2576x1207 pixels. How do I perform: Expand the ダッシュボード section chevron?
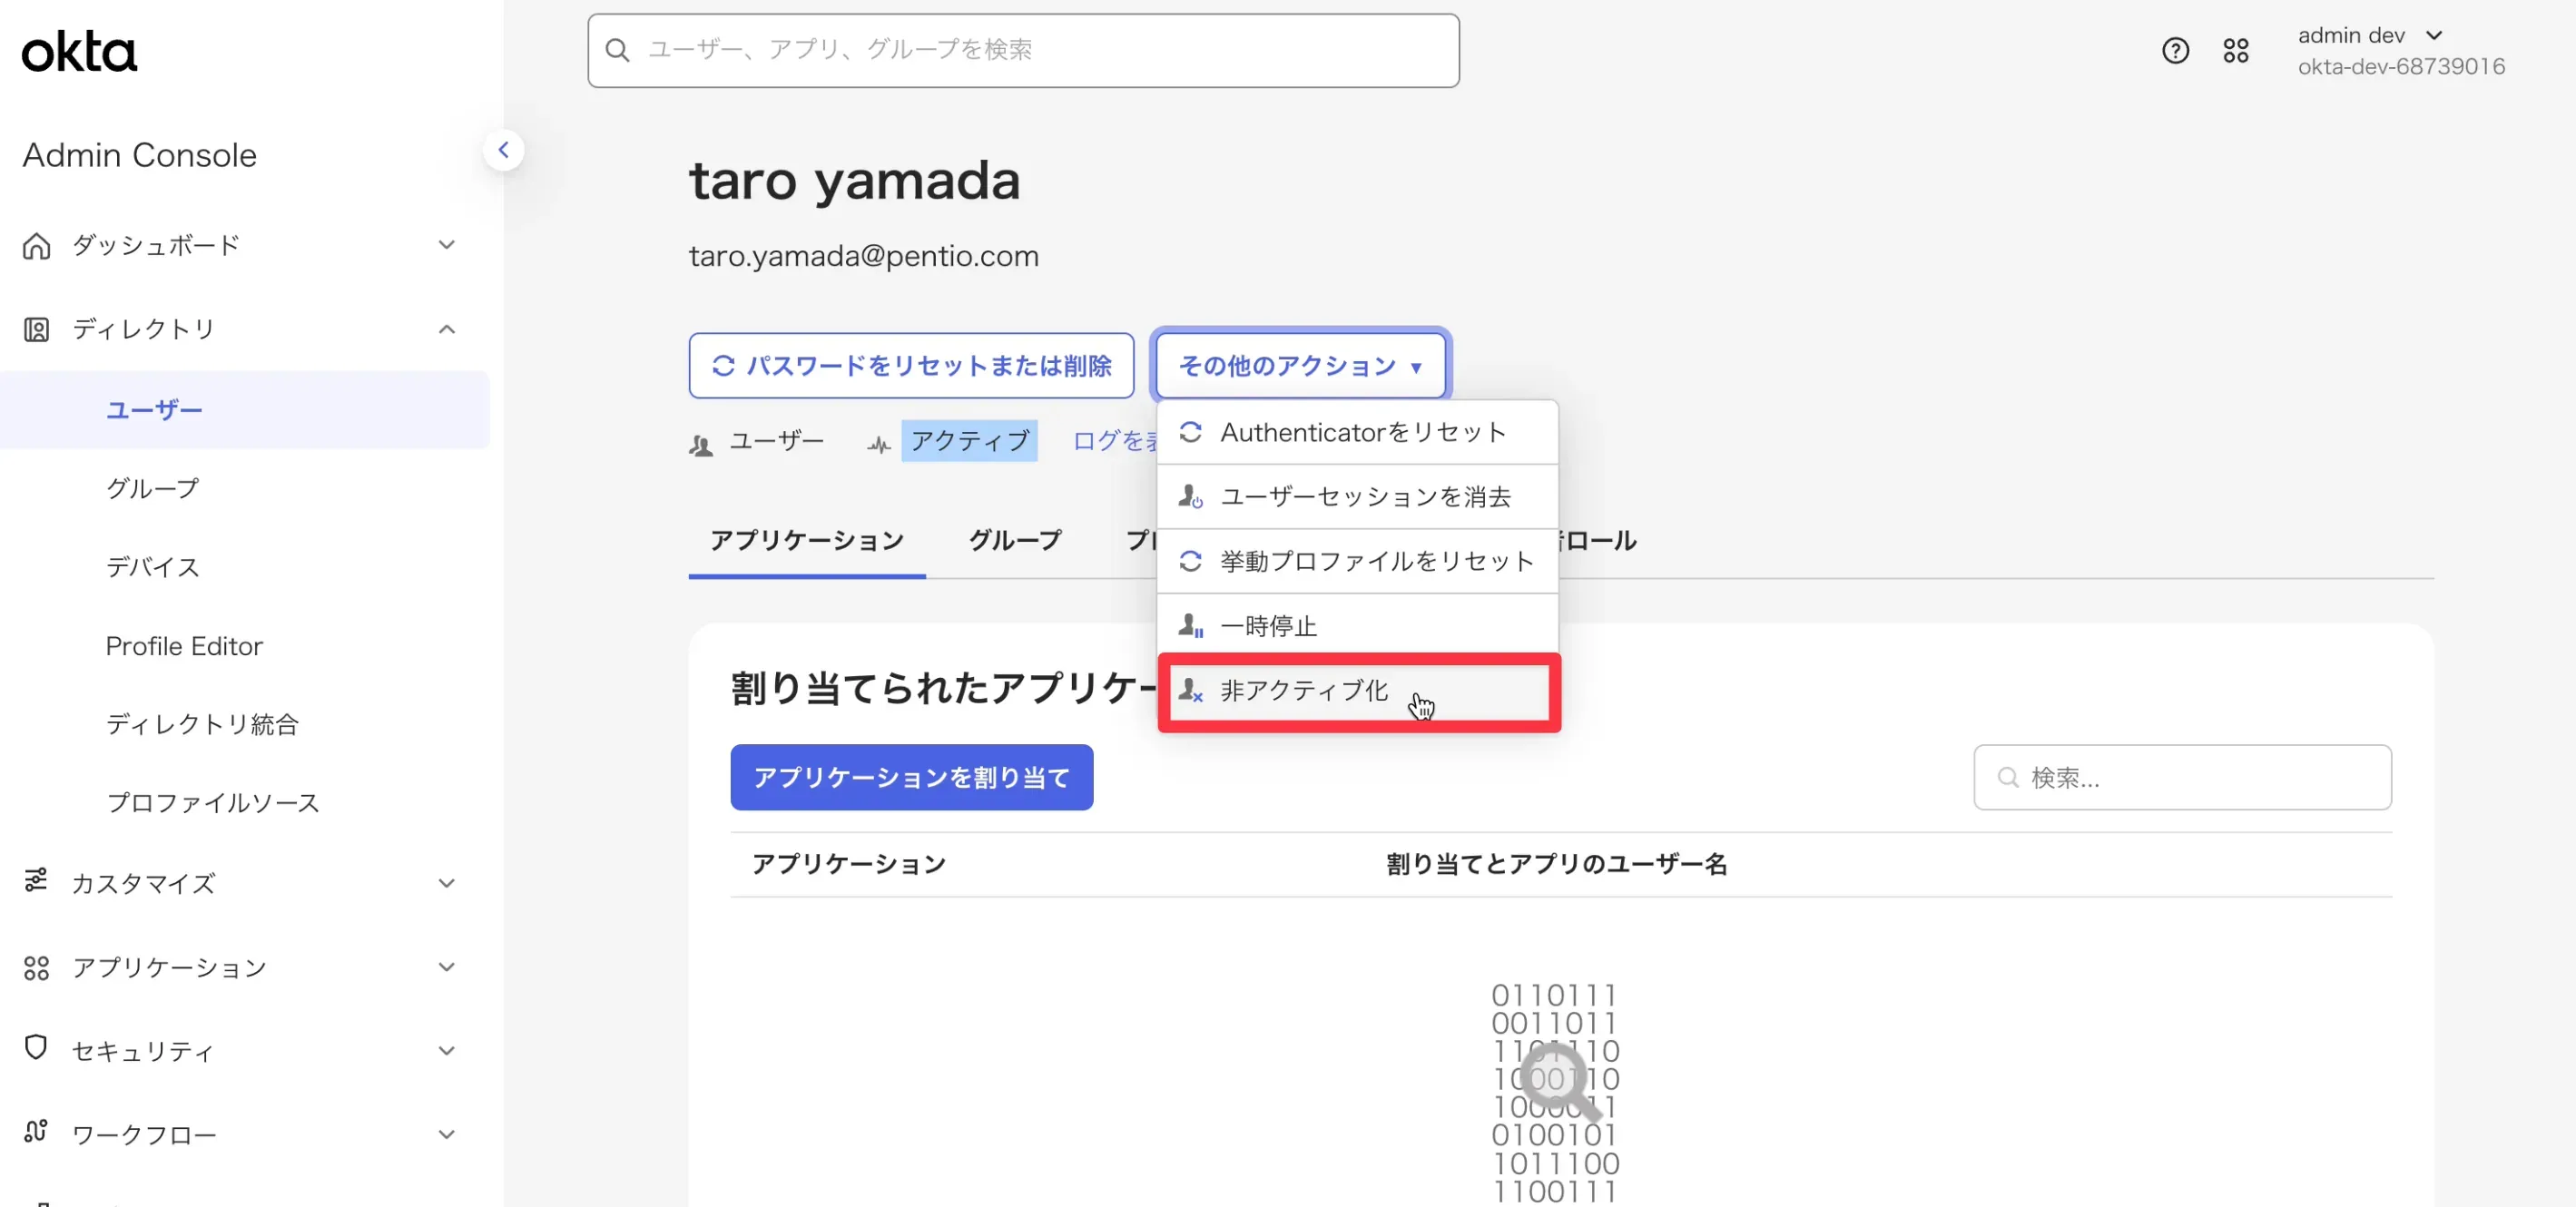447,245
